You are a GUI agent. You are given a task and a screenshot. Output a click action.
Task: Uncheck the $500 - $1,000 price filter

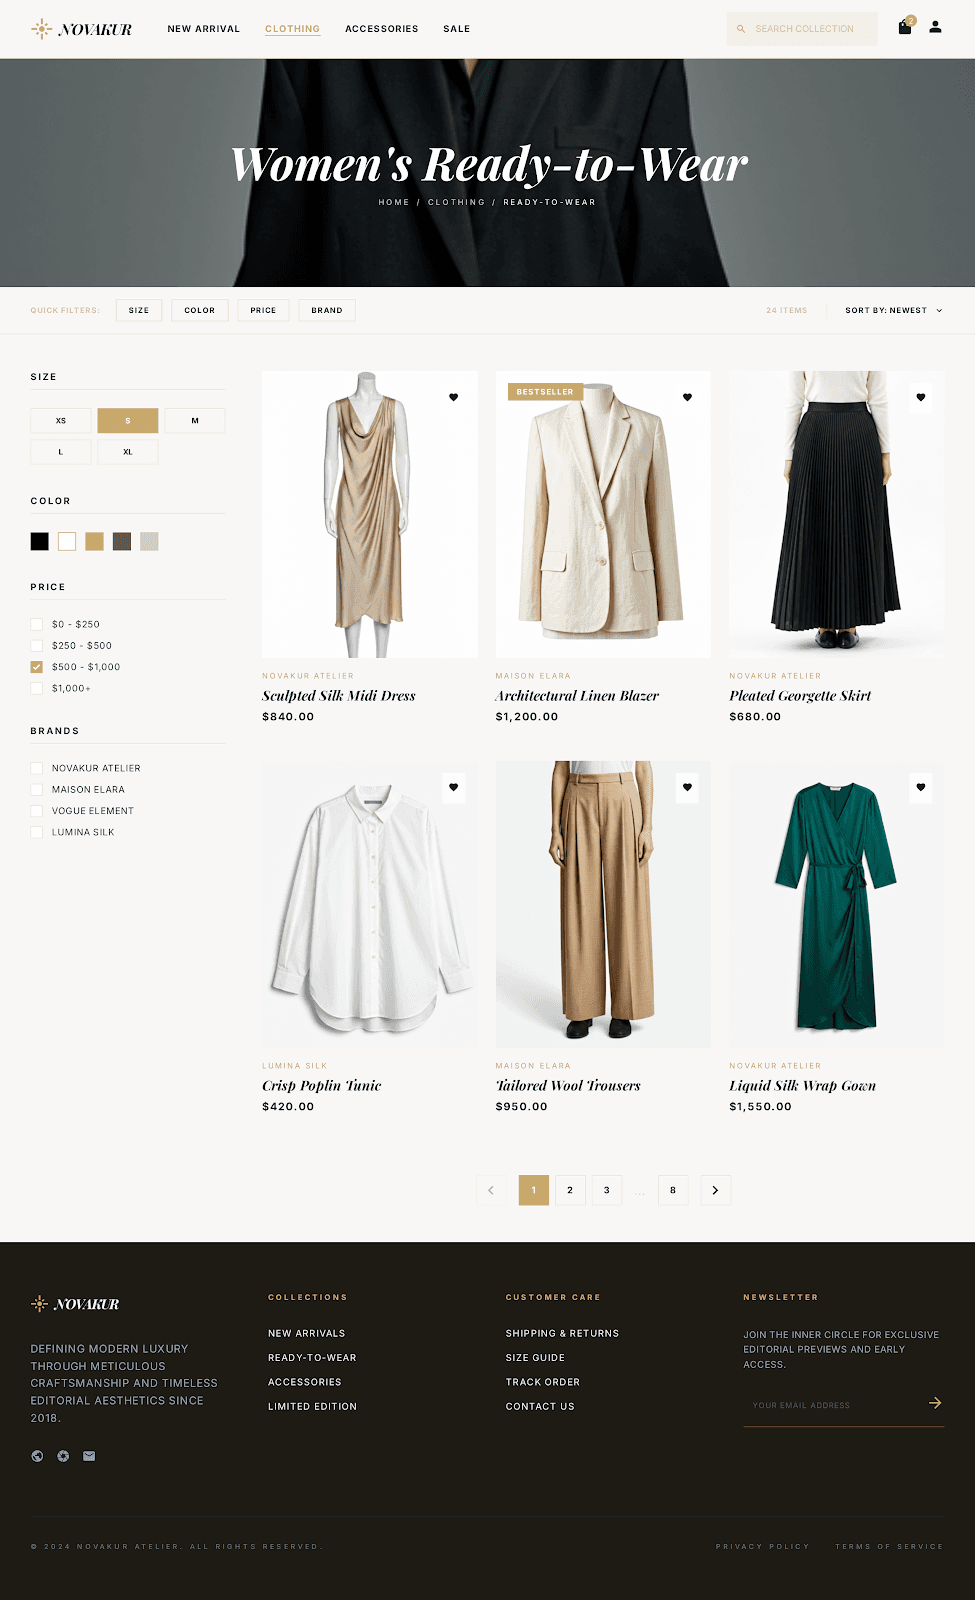pos(37,667)
